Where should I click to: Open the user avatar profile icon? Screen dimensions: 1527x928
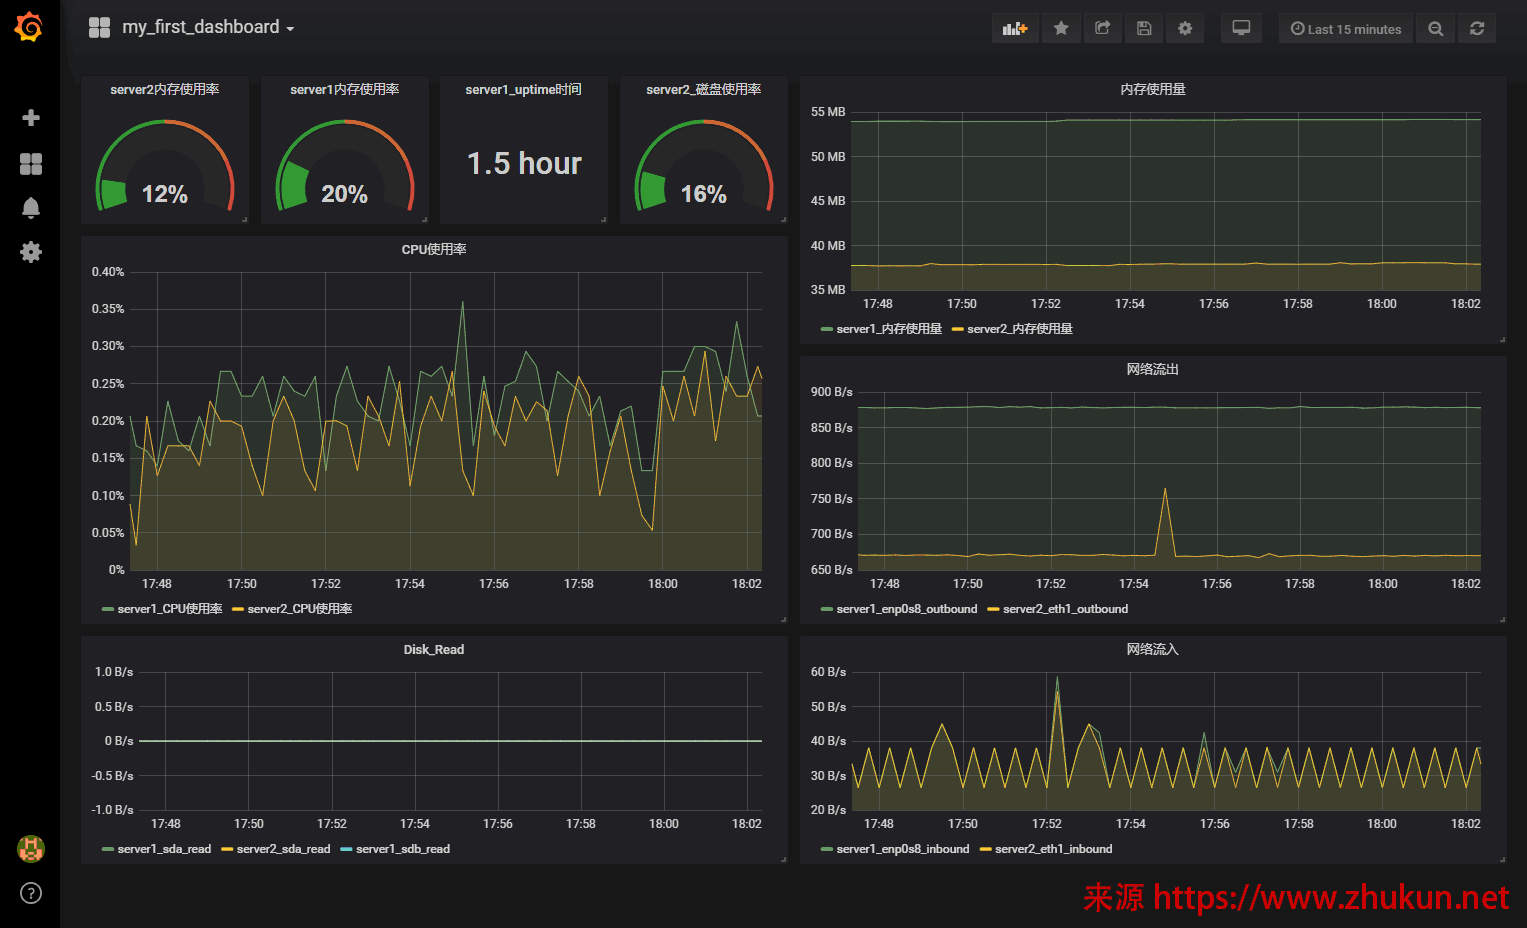pyautogui.click(x=31, y=849)
